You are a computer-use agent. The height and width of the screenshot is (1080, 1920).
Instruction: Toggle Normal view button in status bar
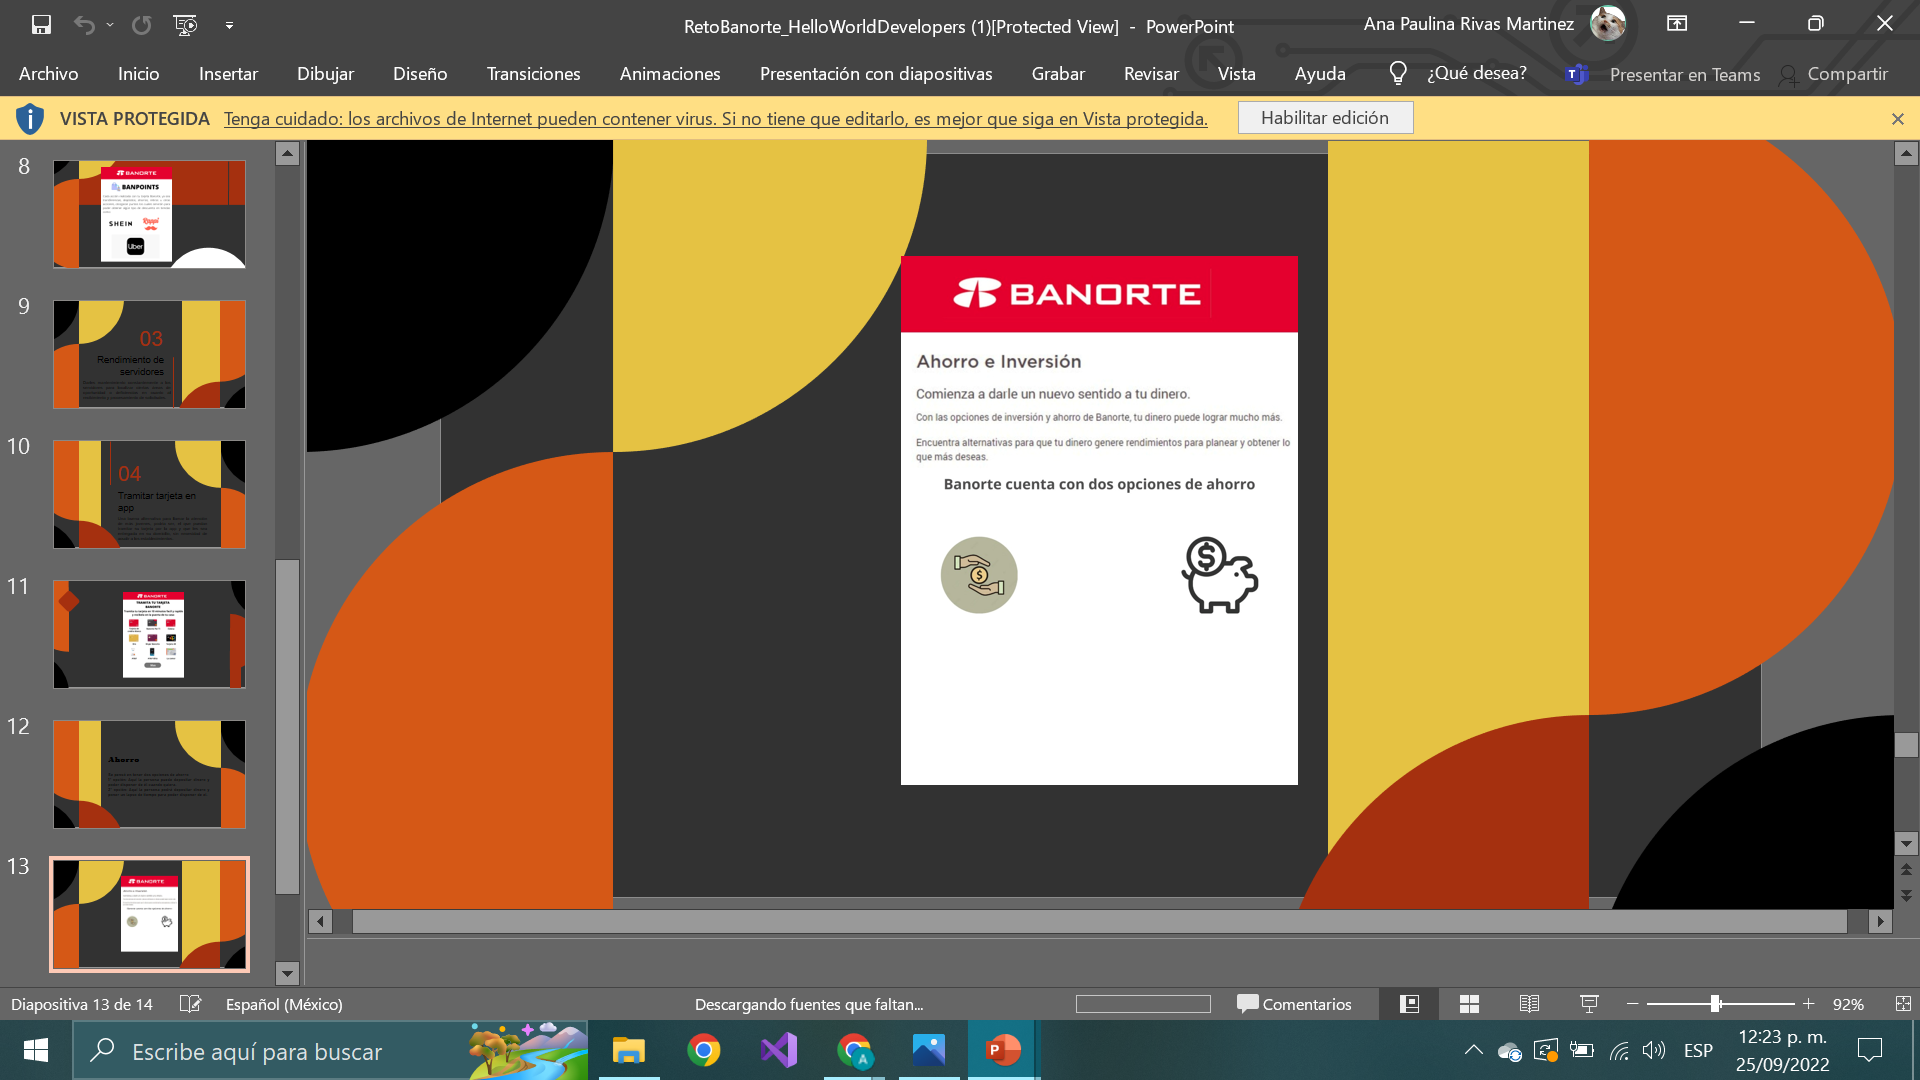(1409, 1004)
